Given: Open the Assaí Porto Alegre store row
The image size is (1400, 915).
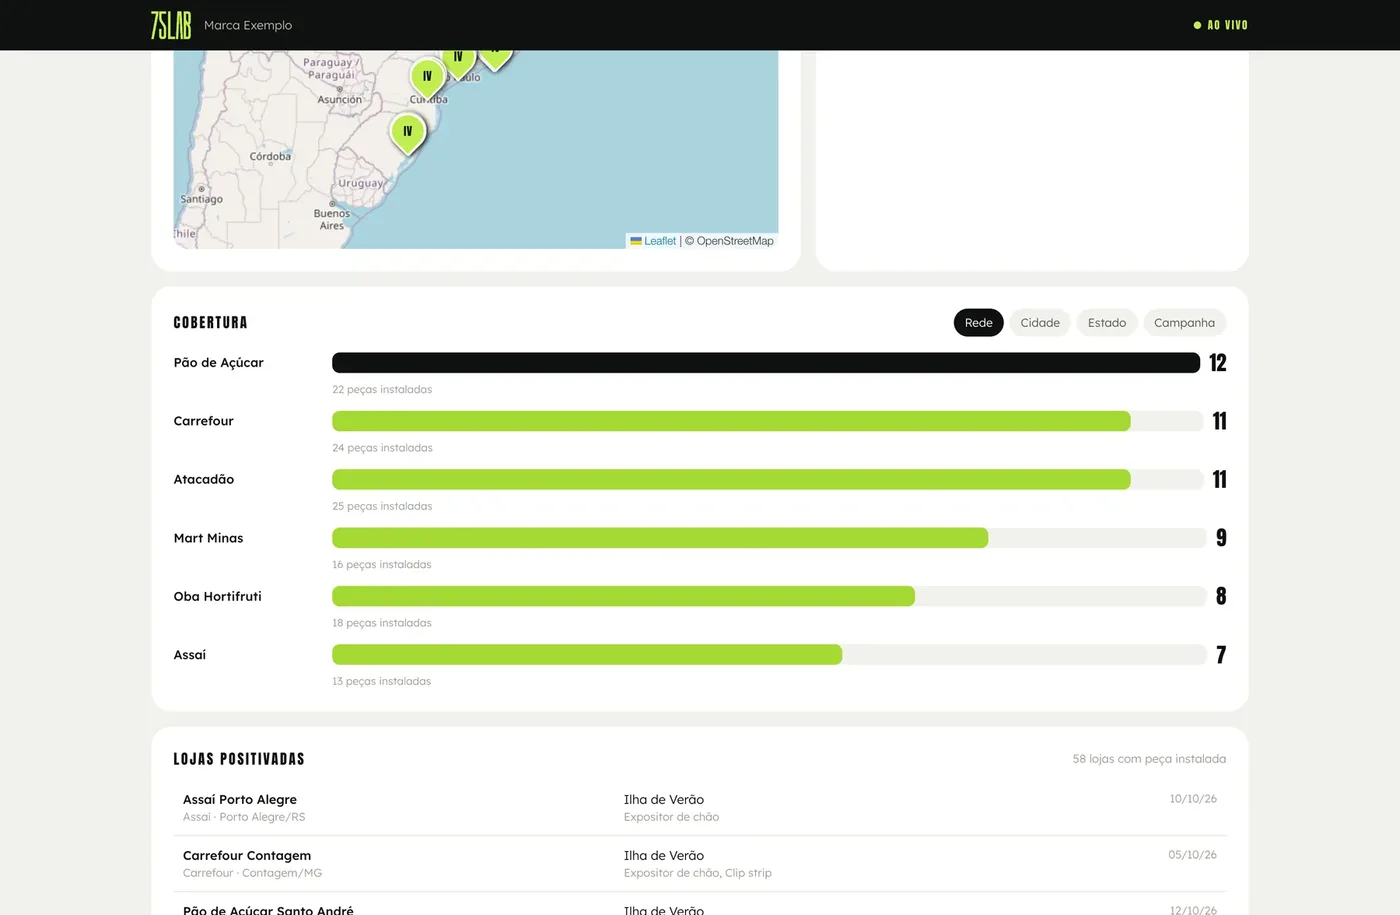Looking at the screenshot, I should (700, 808).
